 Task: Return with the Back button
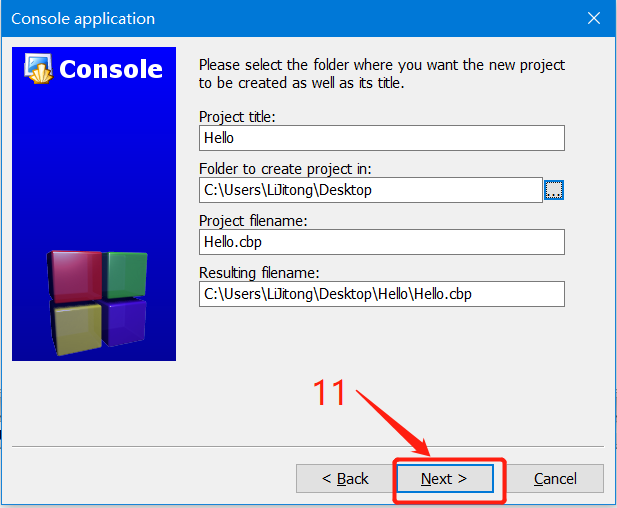point(345,478)
